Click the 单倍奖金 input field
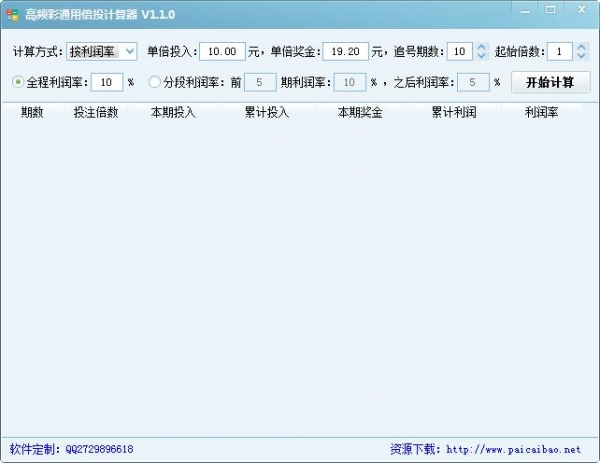Screen dimensions: 600x463 [x=346, y=51]
